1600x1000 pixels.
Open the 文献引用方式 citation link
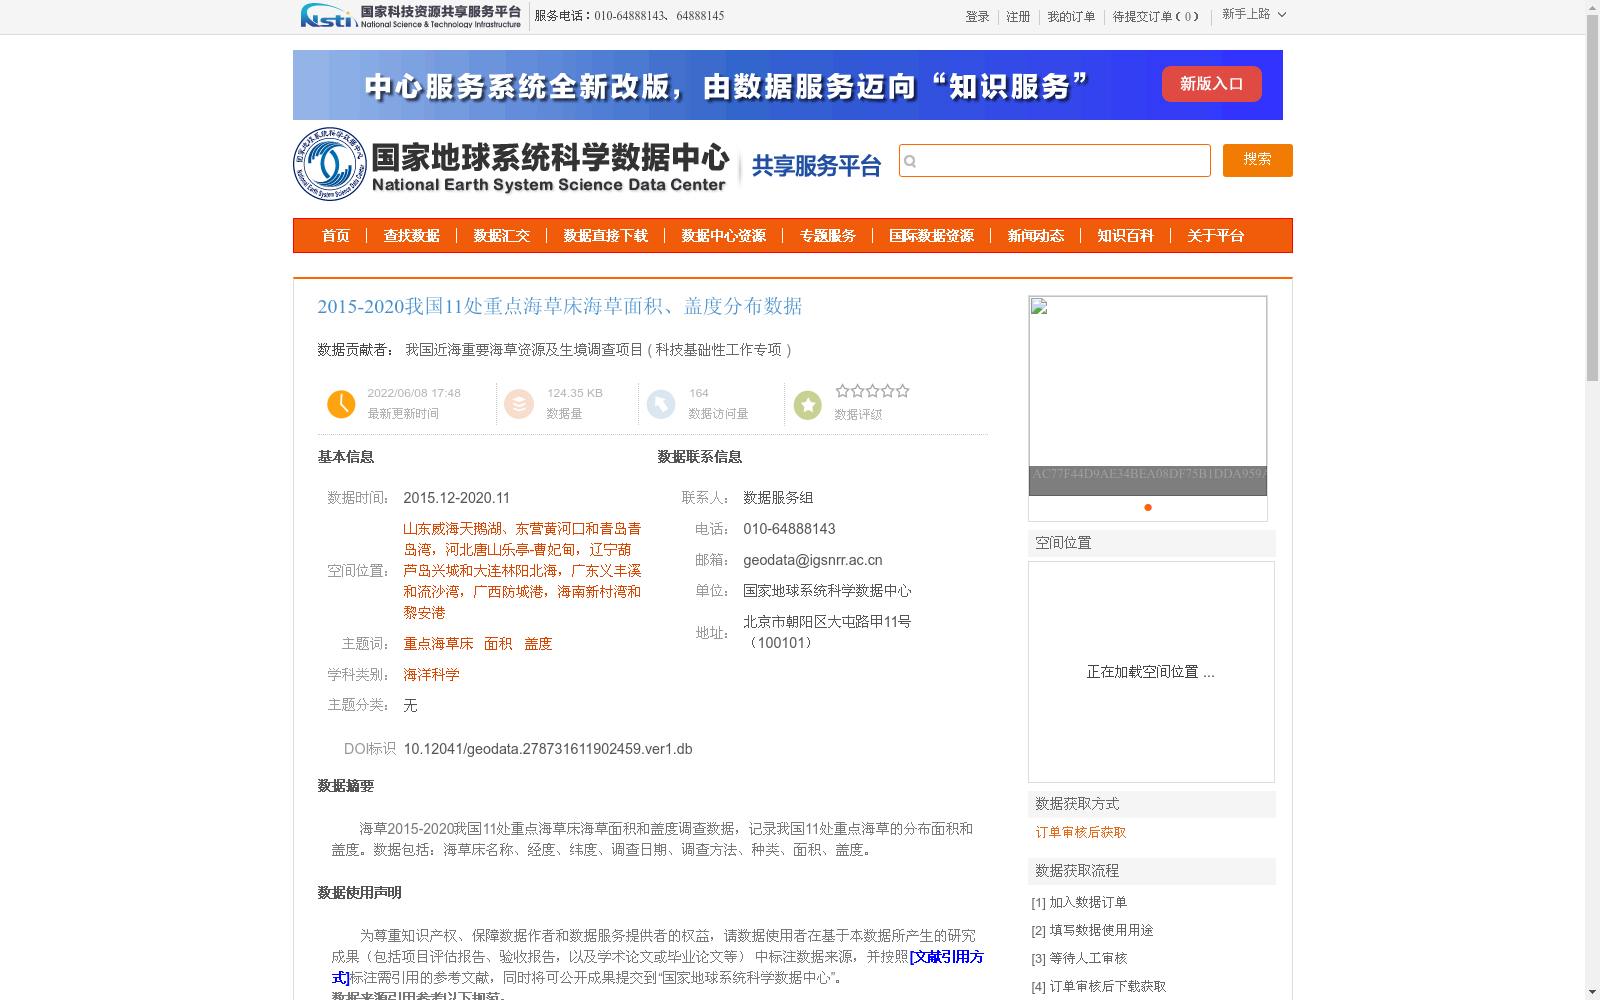point(946,957)
